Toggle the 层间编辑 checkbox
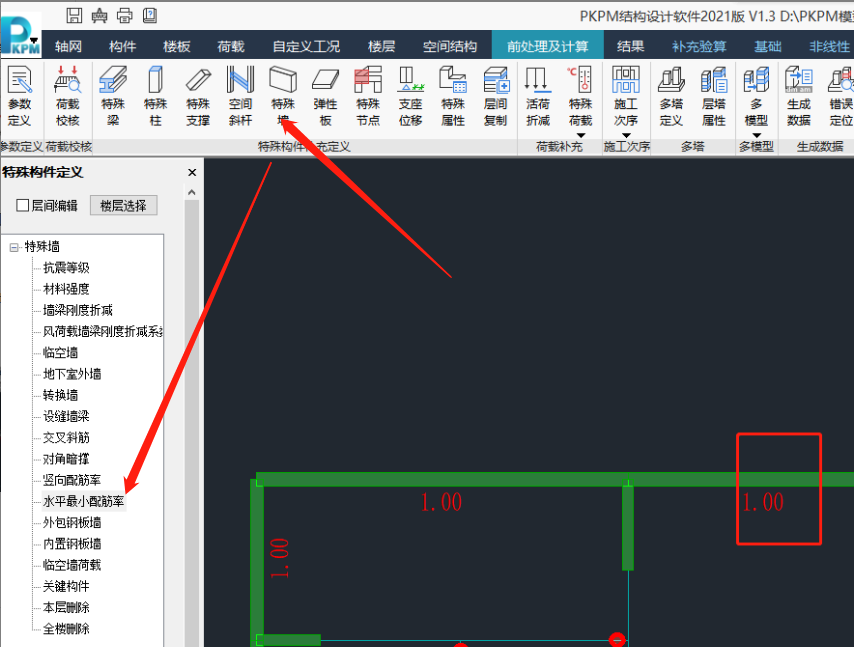 click(x=22, y=205)
